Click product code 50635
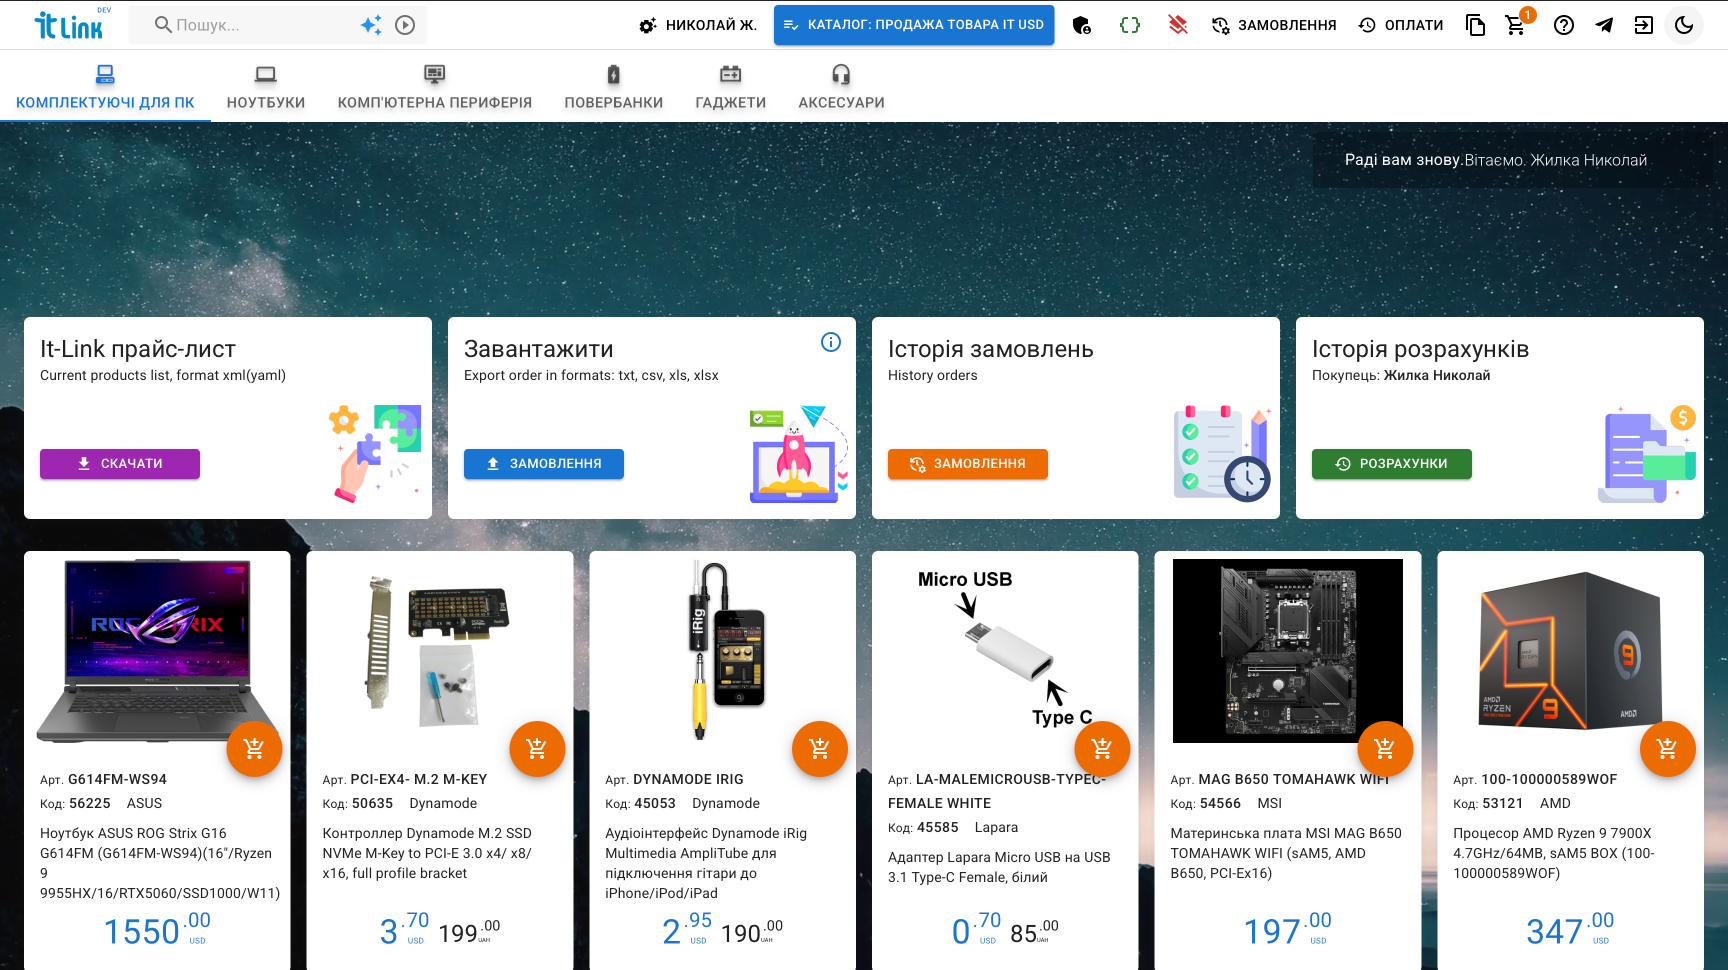 (372, 803)
